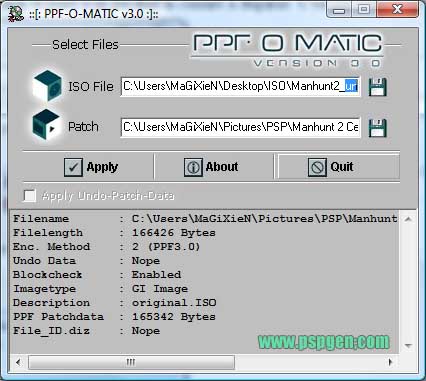Click the '2 (PPF3.0)' Enc. Method value
Screen dimensions: 426x381
[x=166, y=247]
